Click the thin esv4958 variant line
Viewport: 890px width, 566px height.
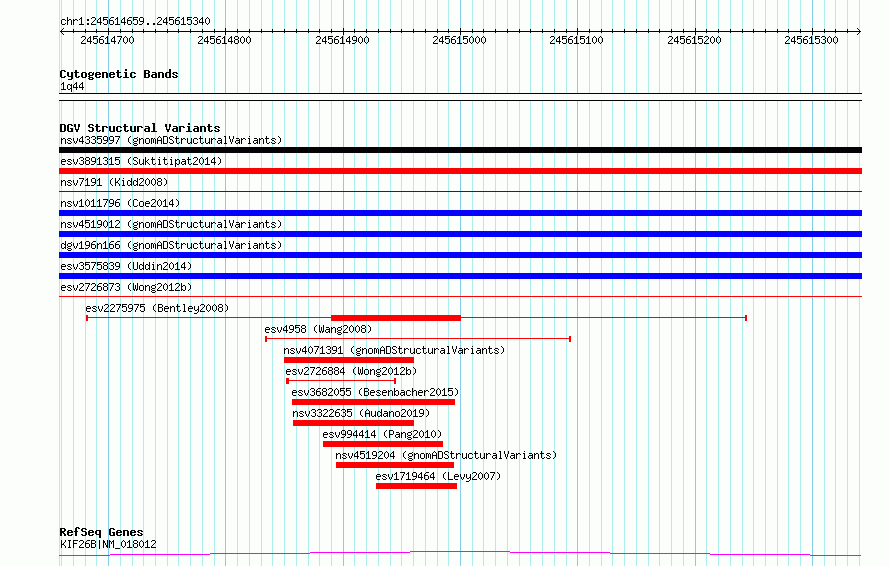click(x=418, y=339)
